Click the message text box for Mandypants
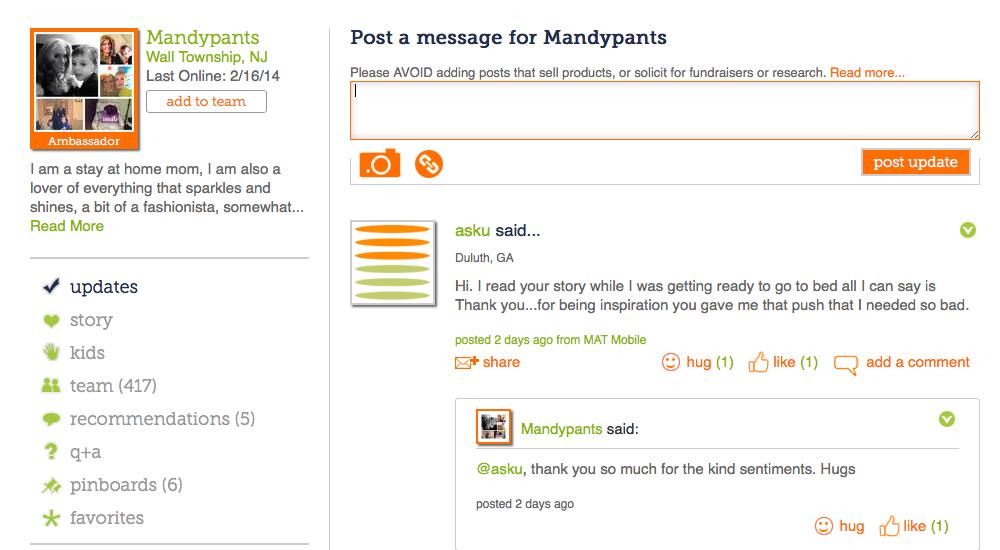 click(x=665, y=110)
